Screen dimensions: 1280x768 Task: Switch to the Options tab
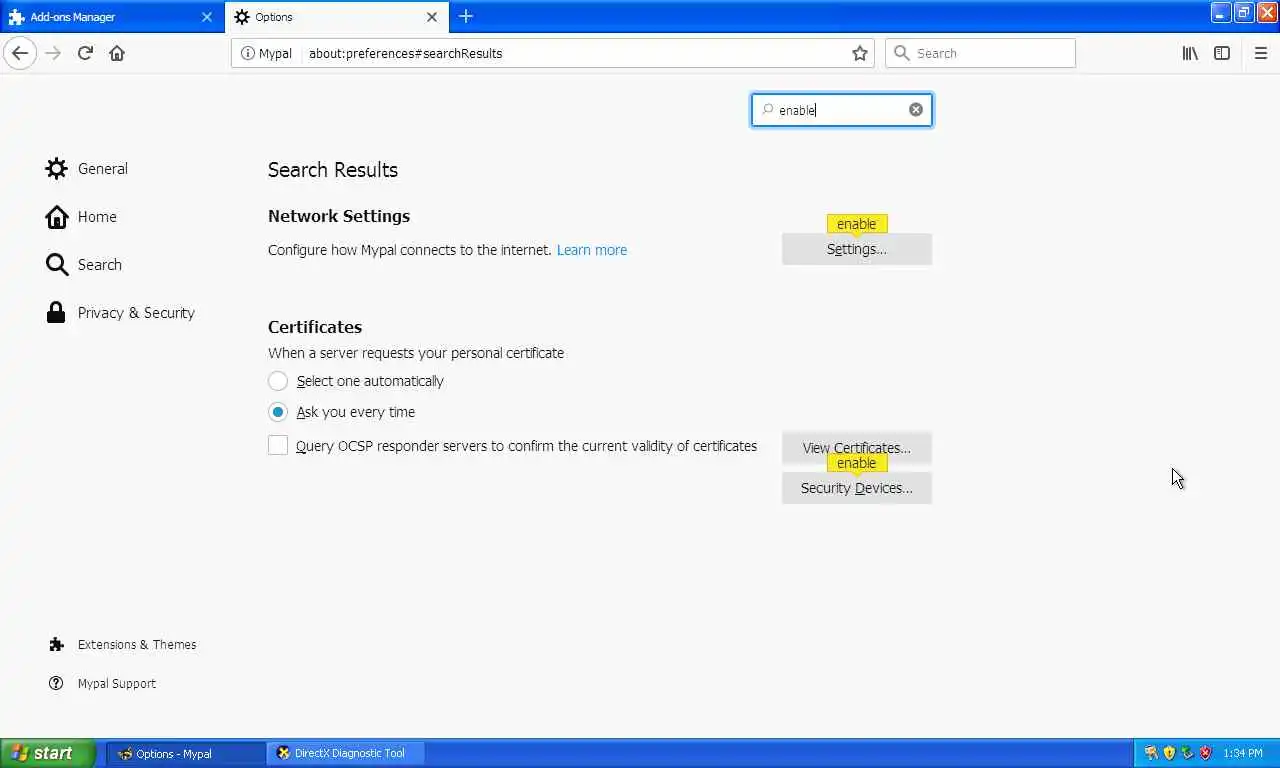pyautogui.click(x=337, y=17)
